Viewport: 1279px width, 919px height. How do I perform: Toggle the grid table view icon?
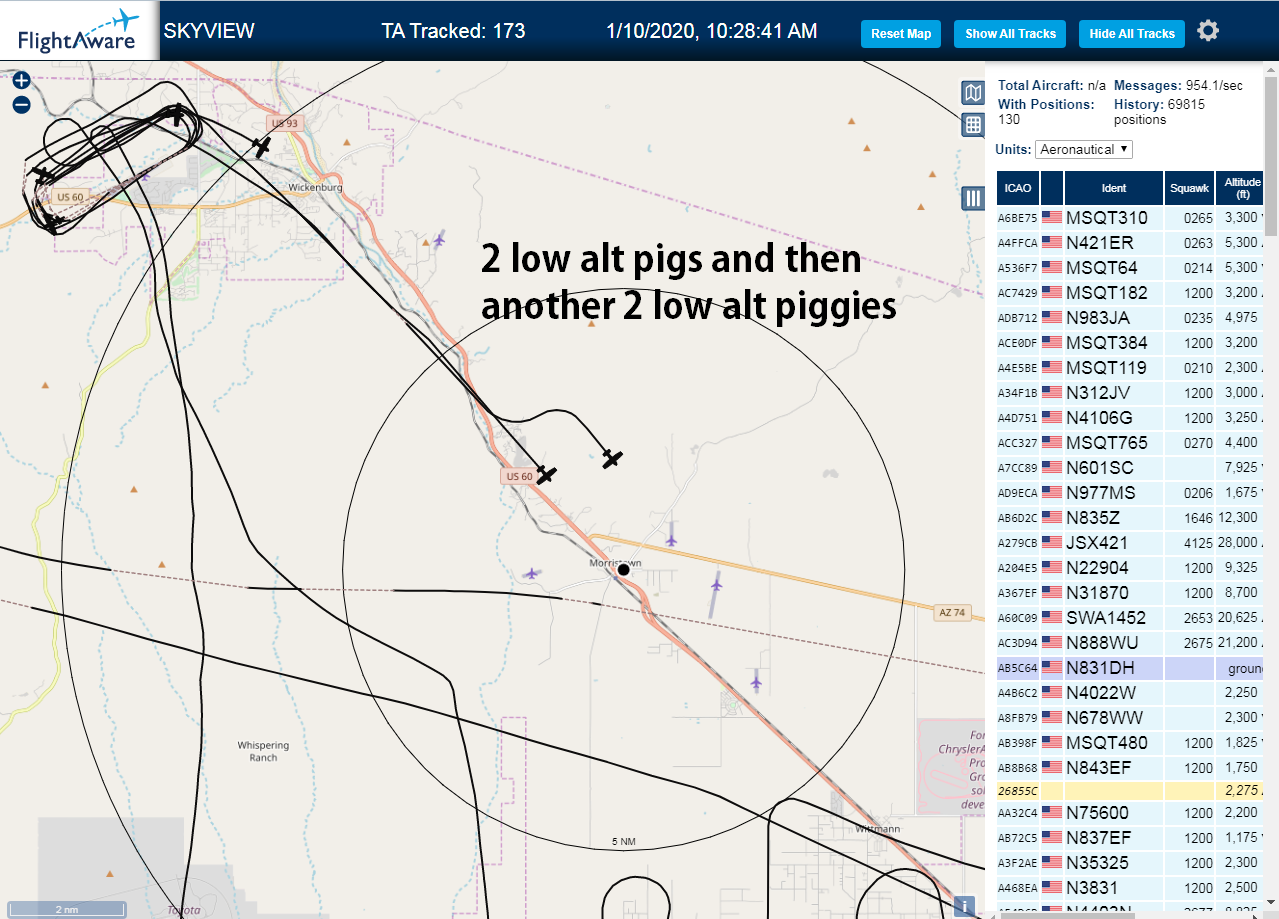(973, 125)
